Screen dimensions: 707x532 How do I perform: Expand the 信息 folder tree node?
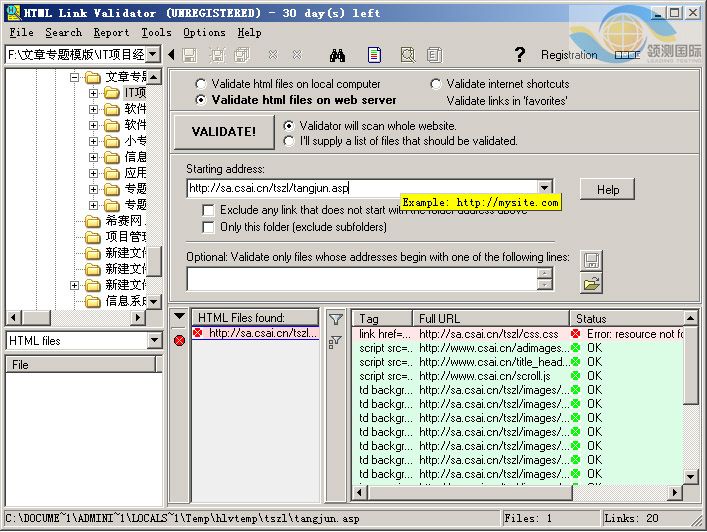tap(93, 157)
